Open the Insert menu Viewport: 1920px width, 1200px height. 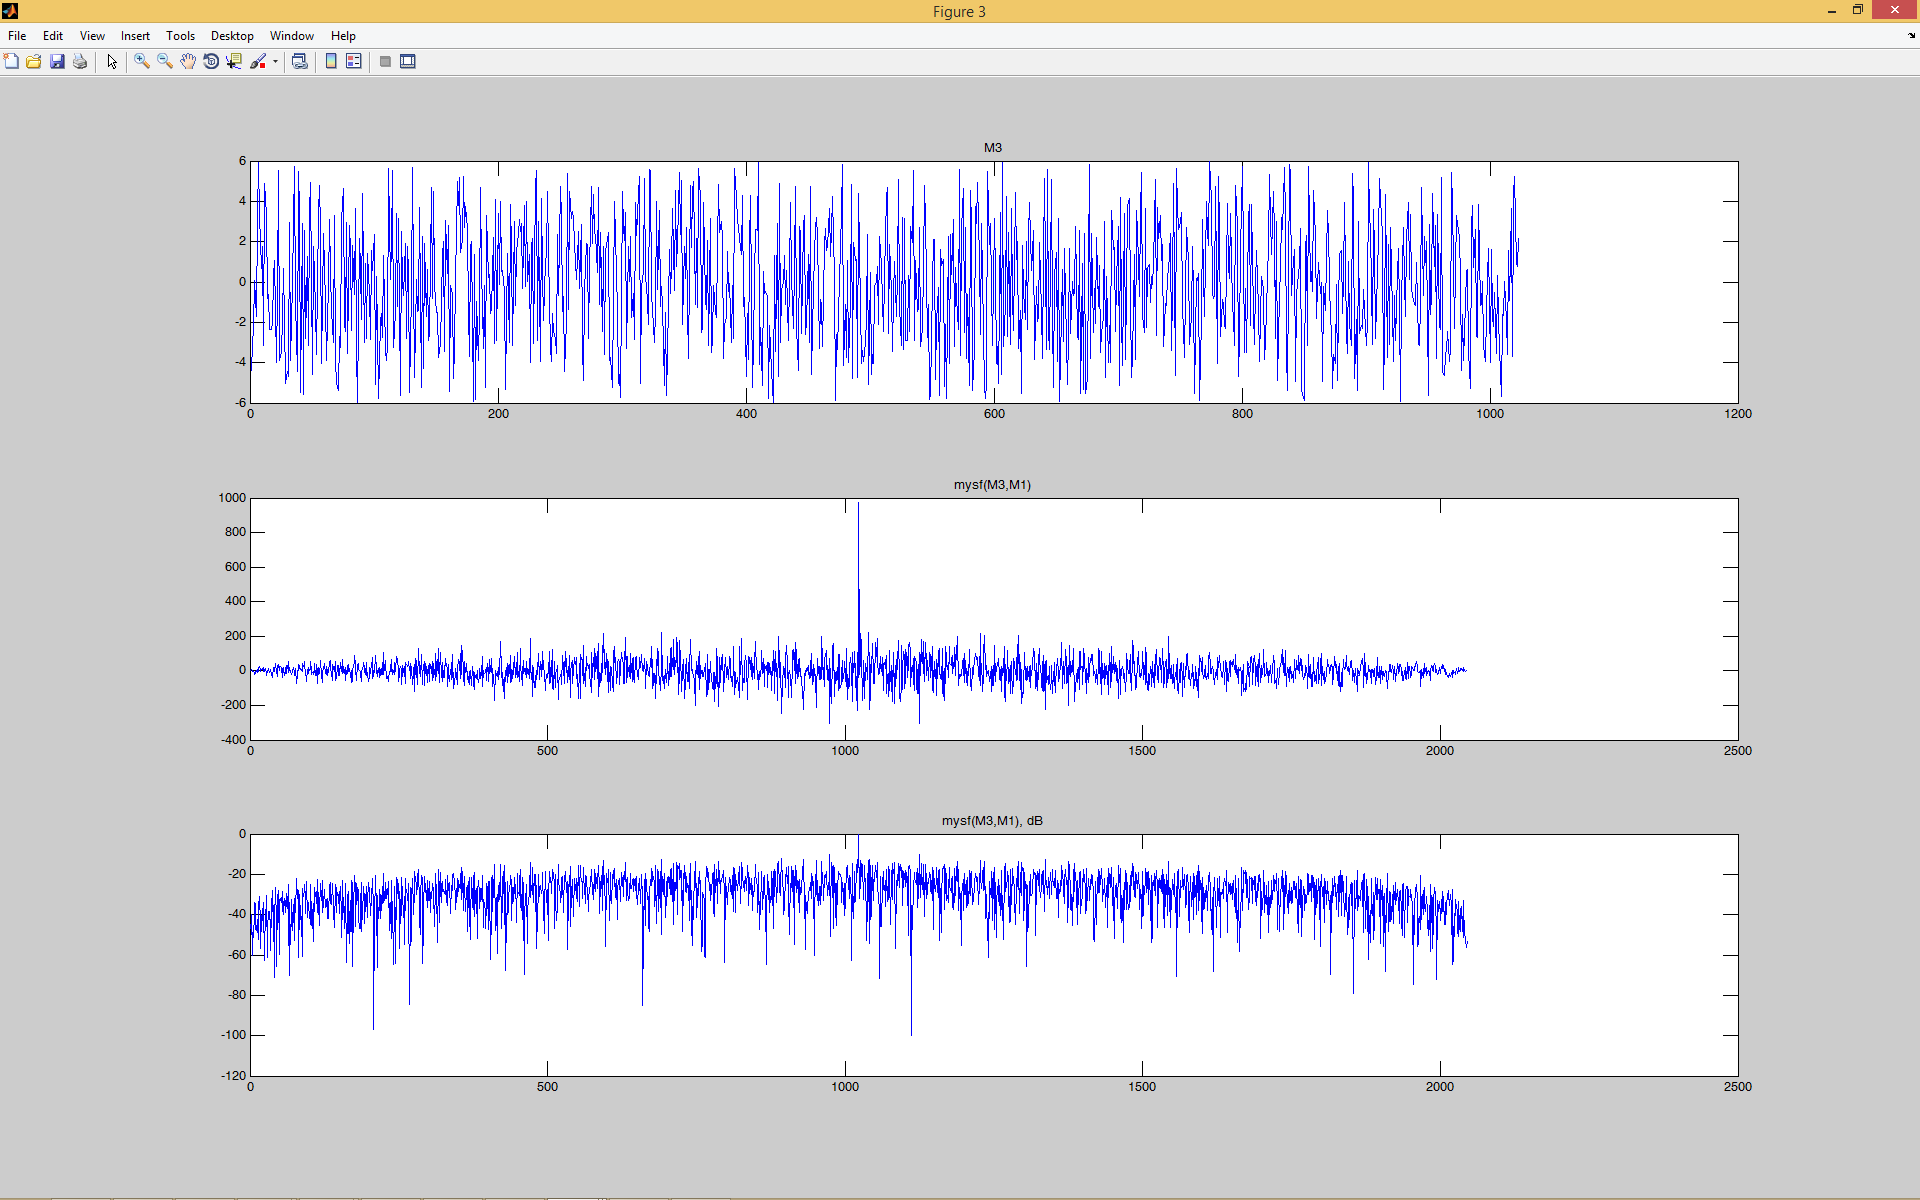[x=135, y=36]
